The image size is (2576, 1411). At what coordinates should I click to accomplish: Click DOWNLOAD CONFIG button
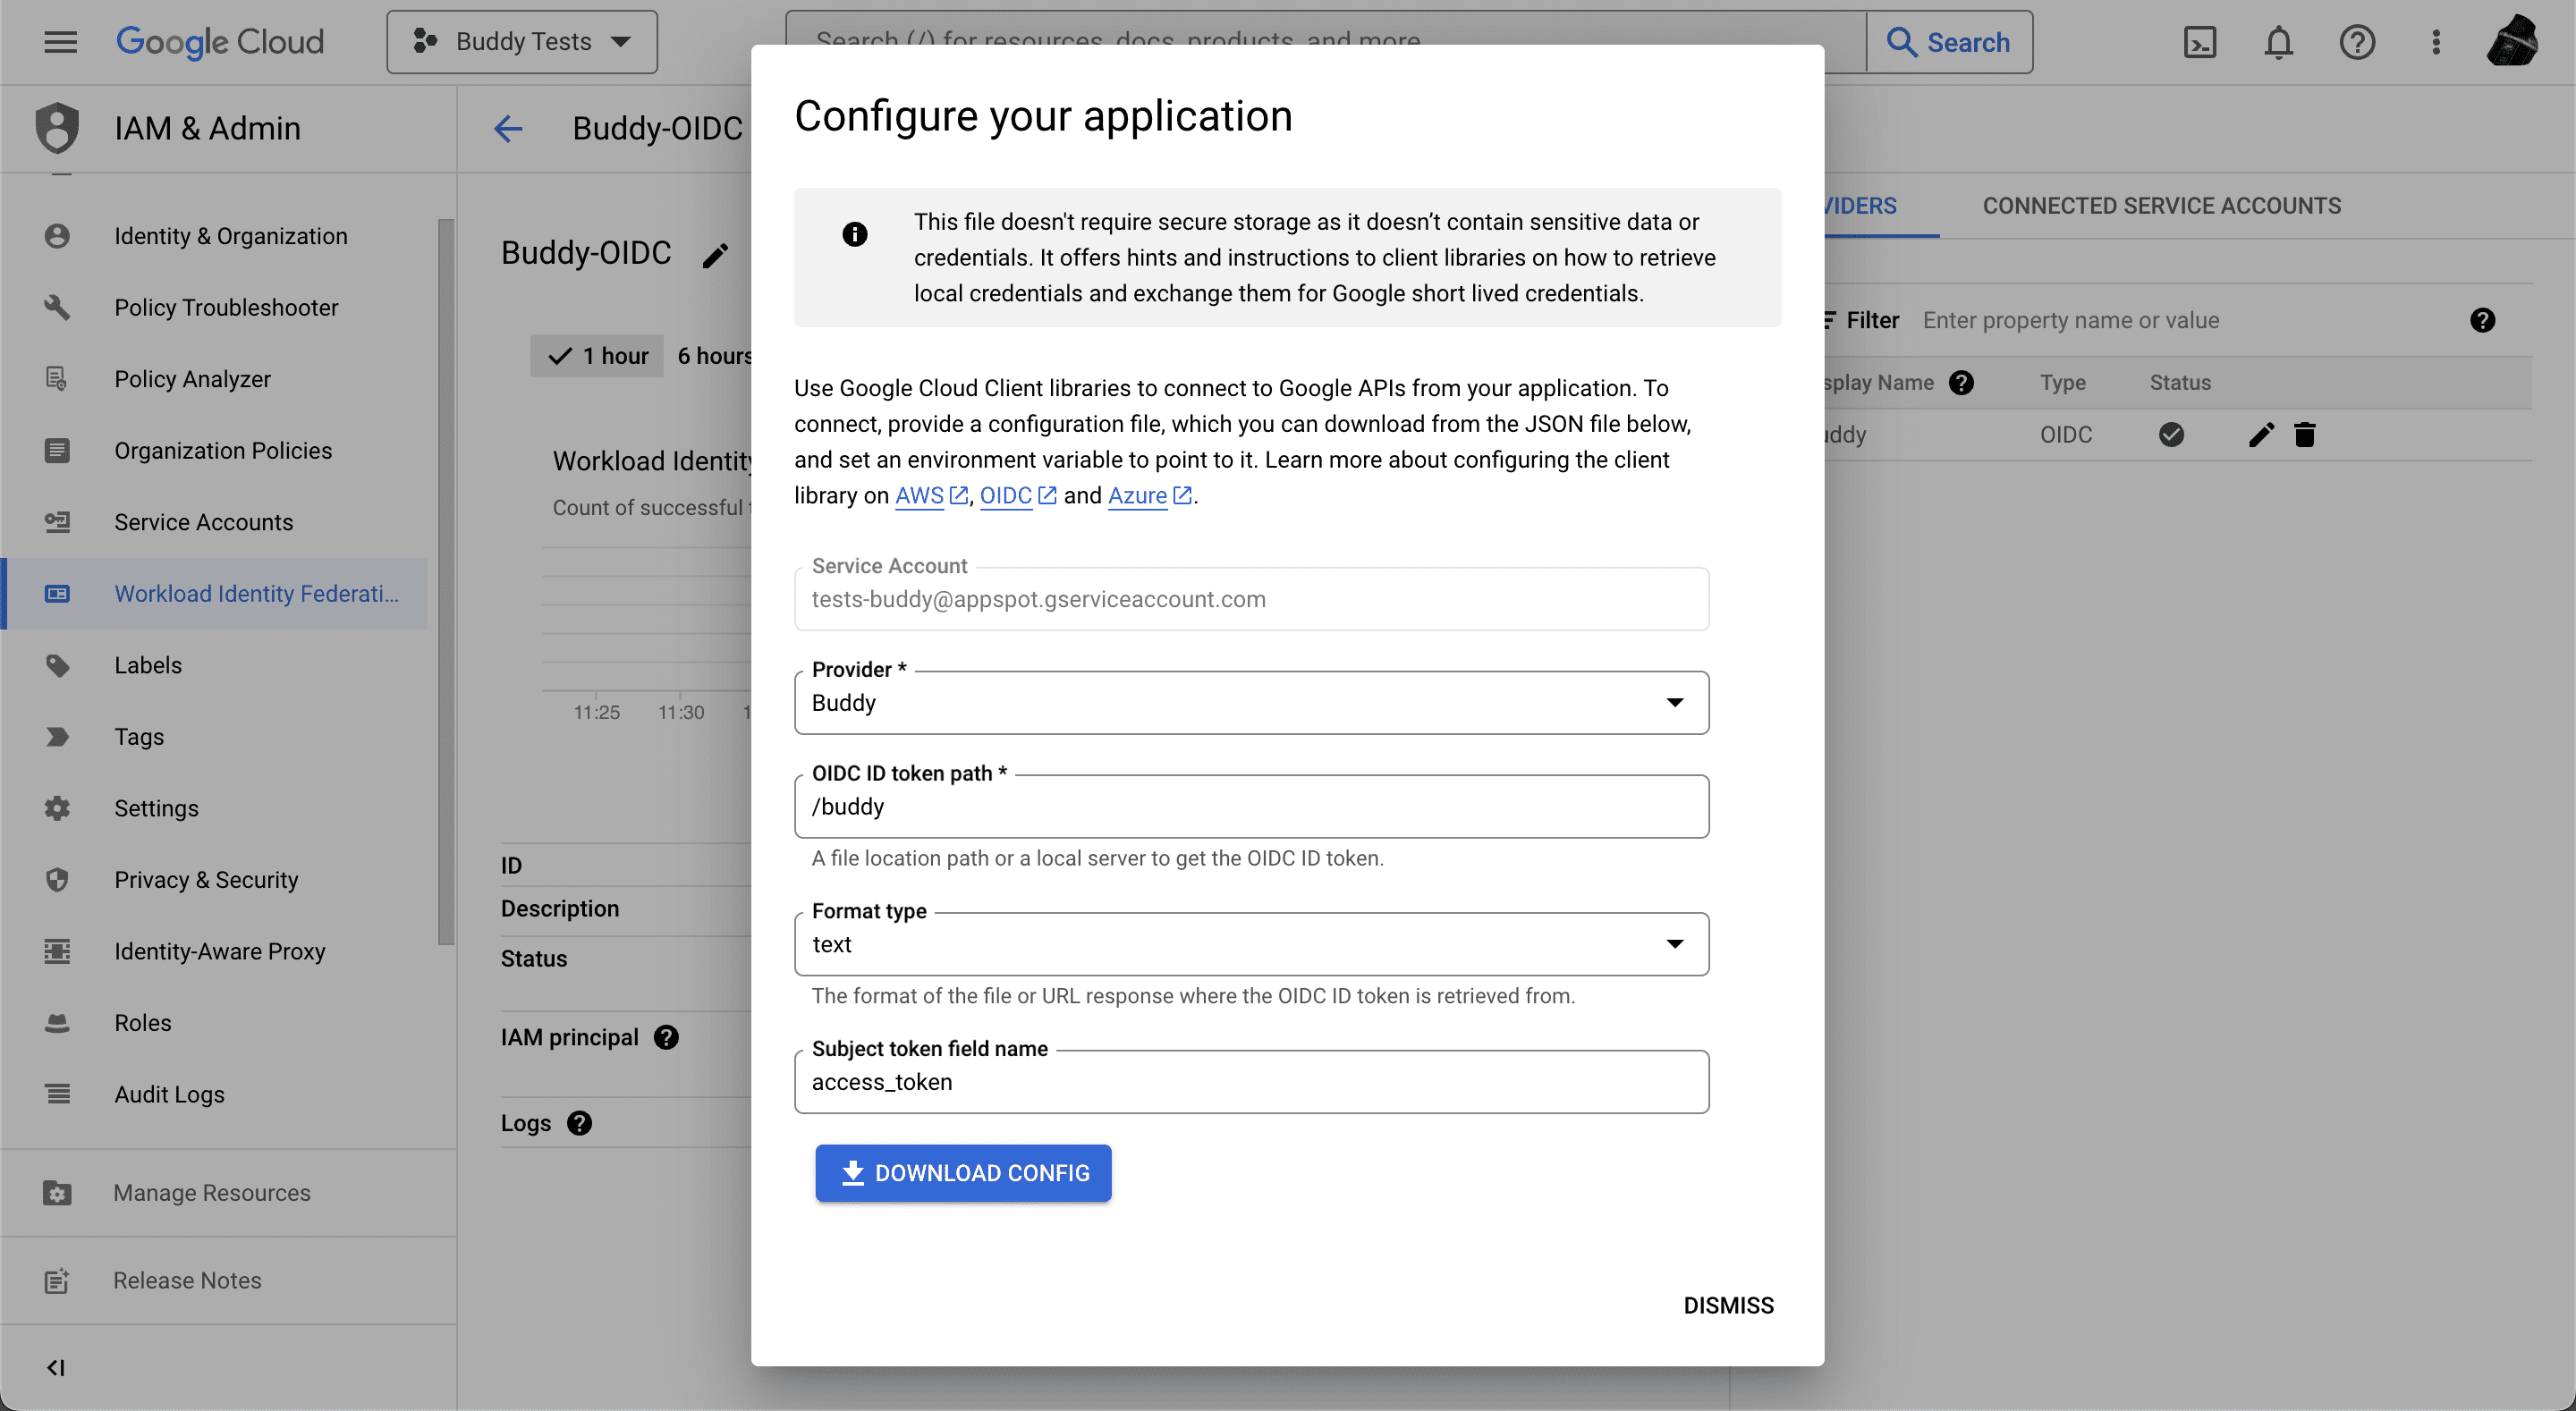[x=963, y=1173]
